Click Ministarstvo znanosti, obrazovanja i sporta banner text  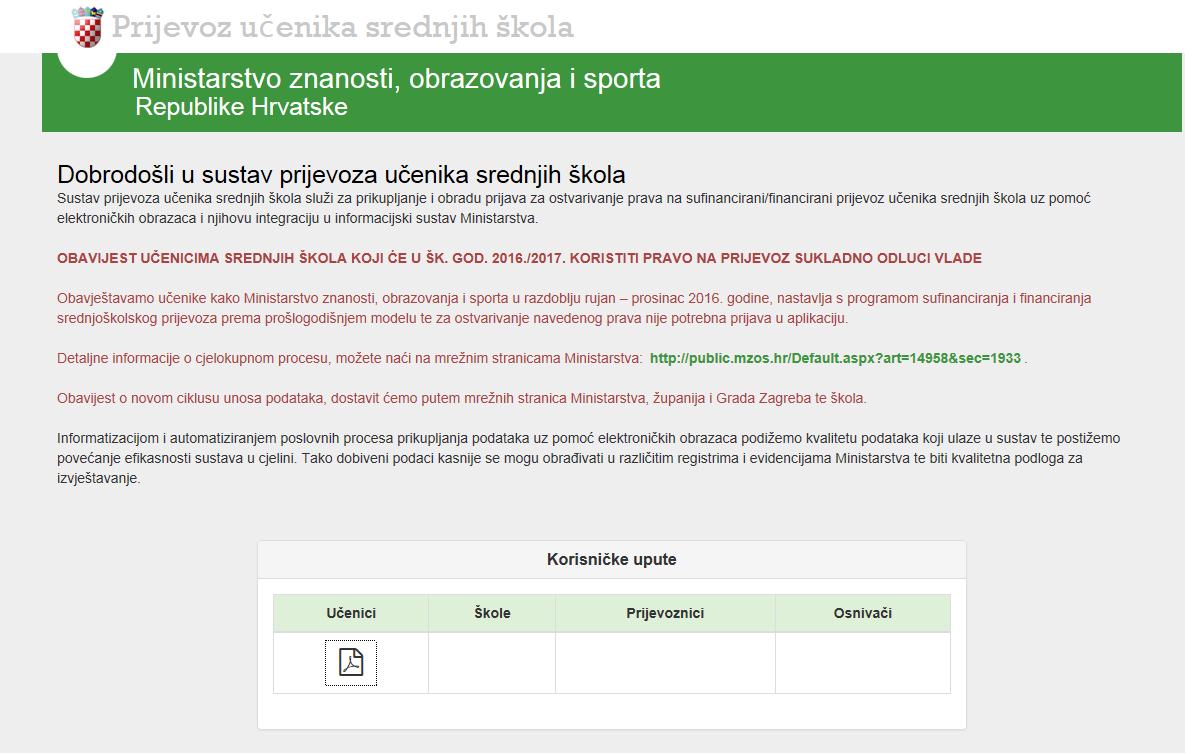[396, 79]
